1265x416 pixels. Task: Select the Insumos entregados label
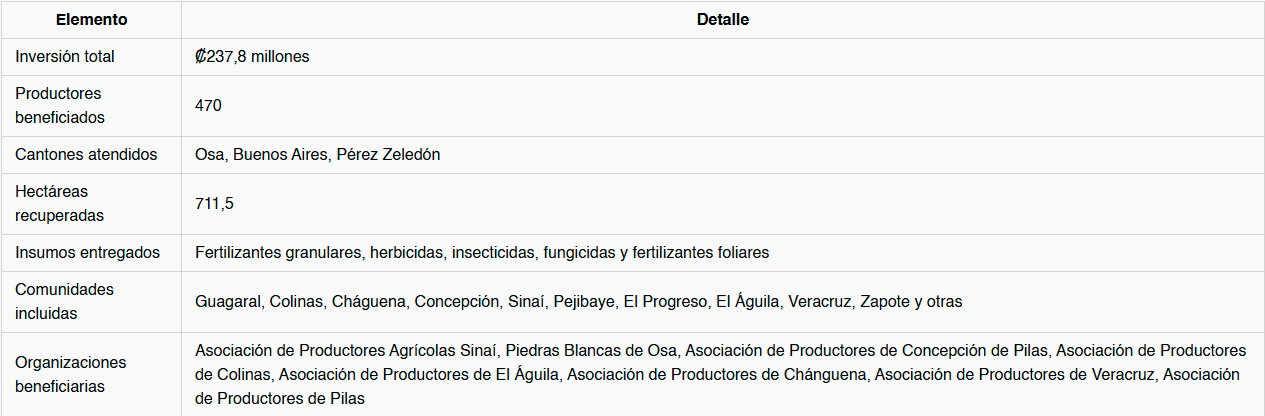click(87, 253)
